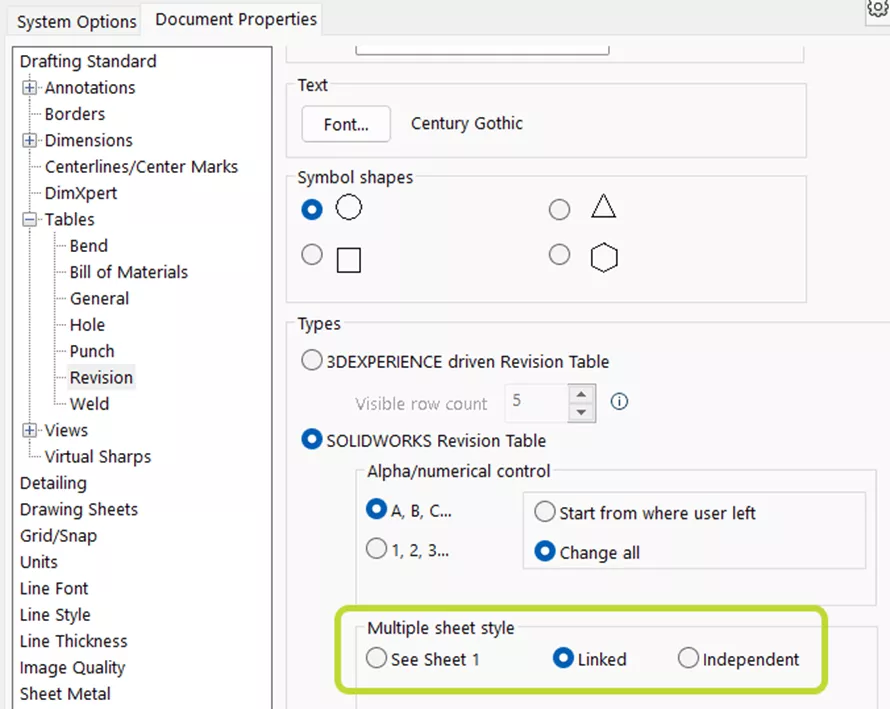Switch to the System Options tab
The height and width of the screenshot is (709, 890).
tap(73, 20)
